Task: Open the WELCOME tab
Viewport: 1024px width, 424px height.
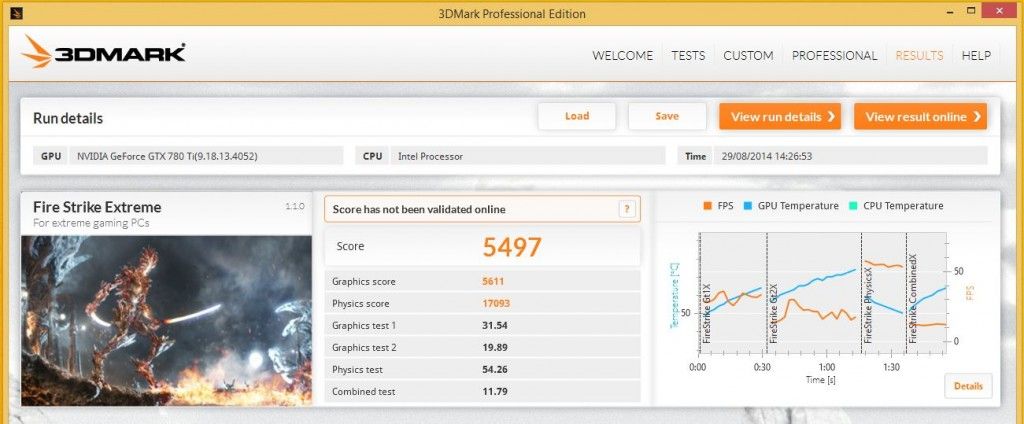Action: [622, 56]
